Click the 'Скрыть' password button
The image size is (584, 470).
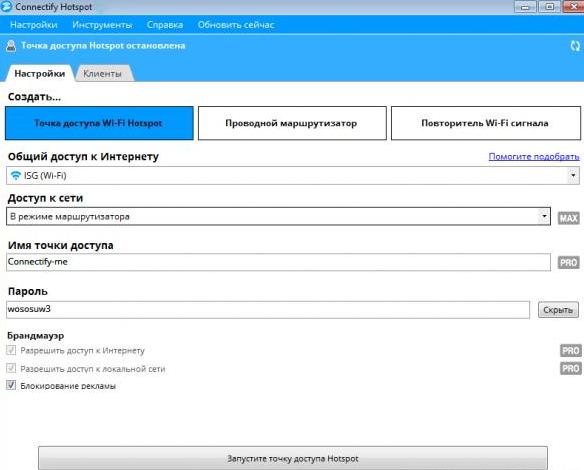[558, 310]
